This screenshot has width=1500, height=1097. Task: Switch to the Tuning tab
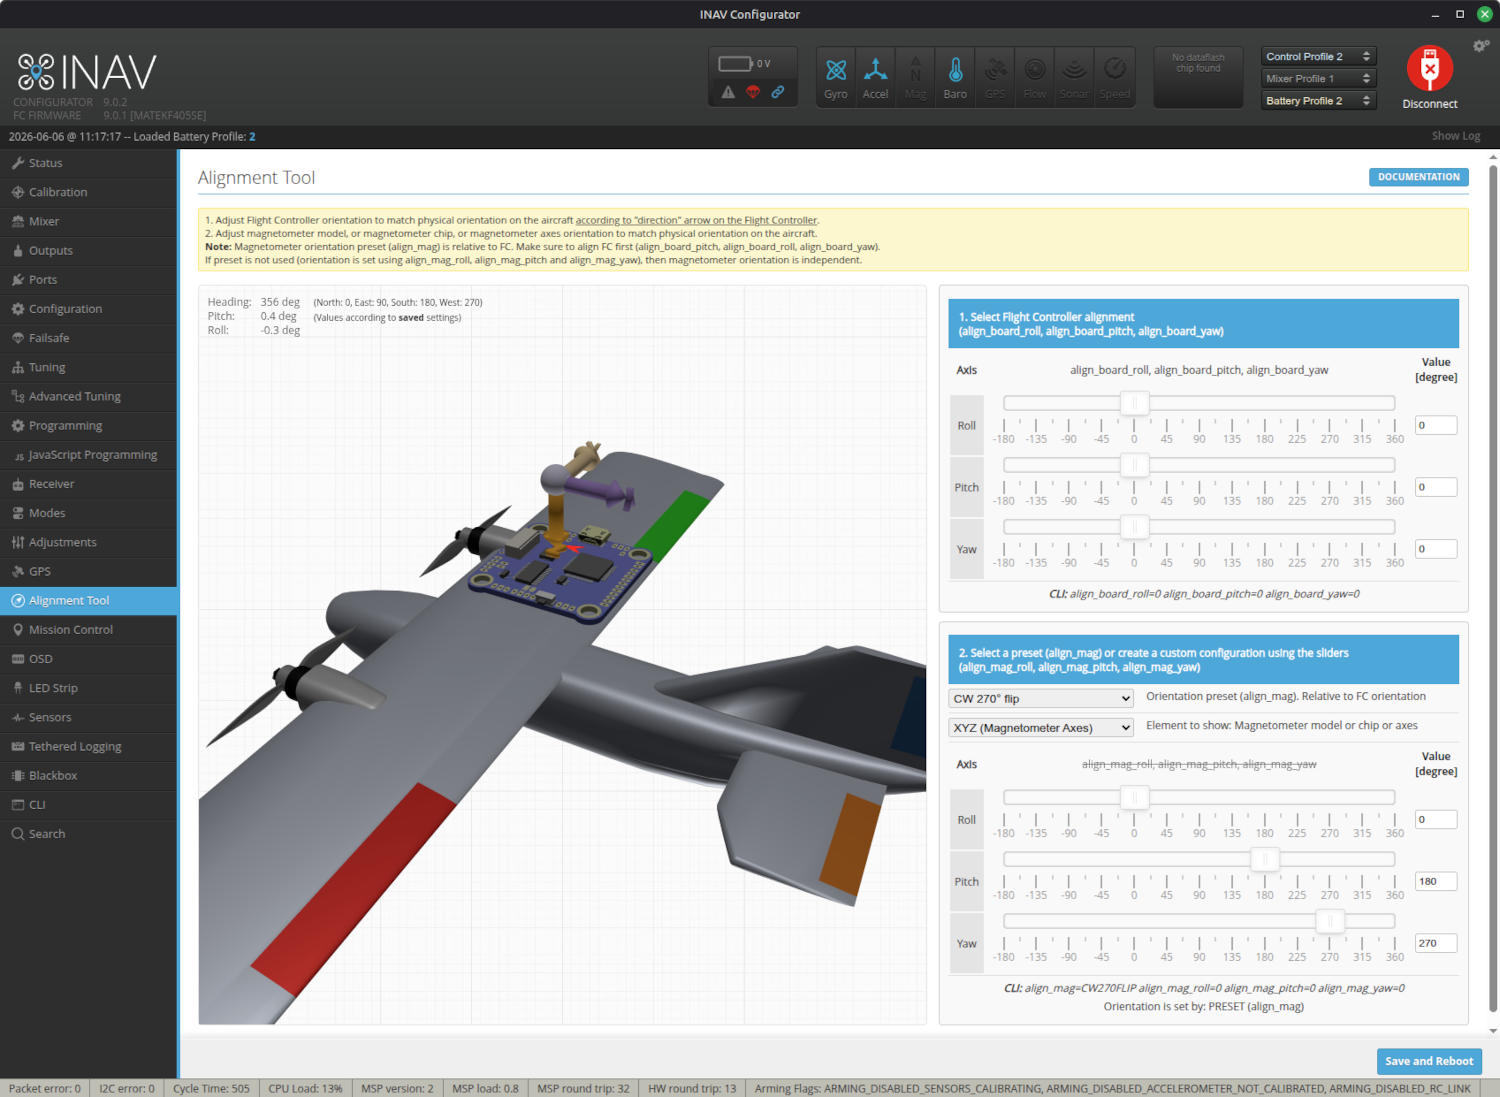tap(88, 367)
